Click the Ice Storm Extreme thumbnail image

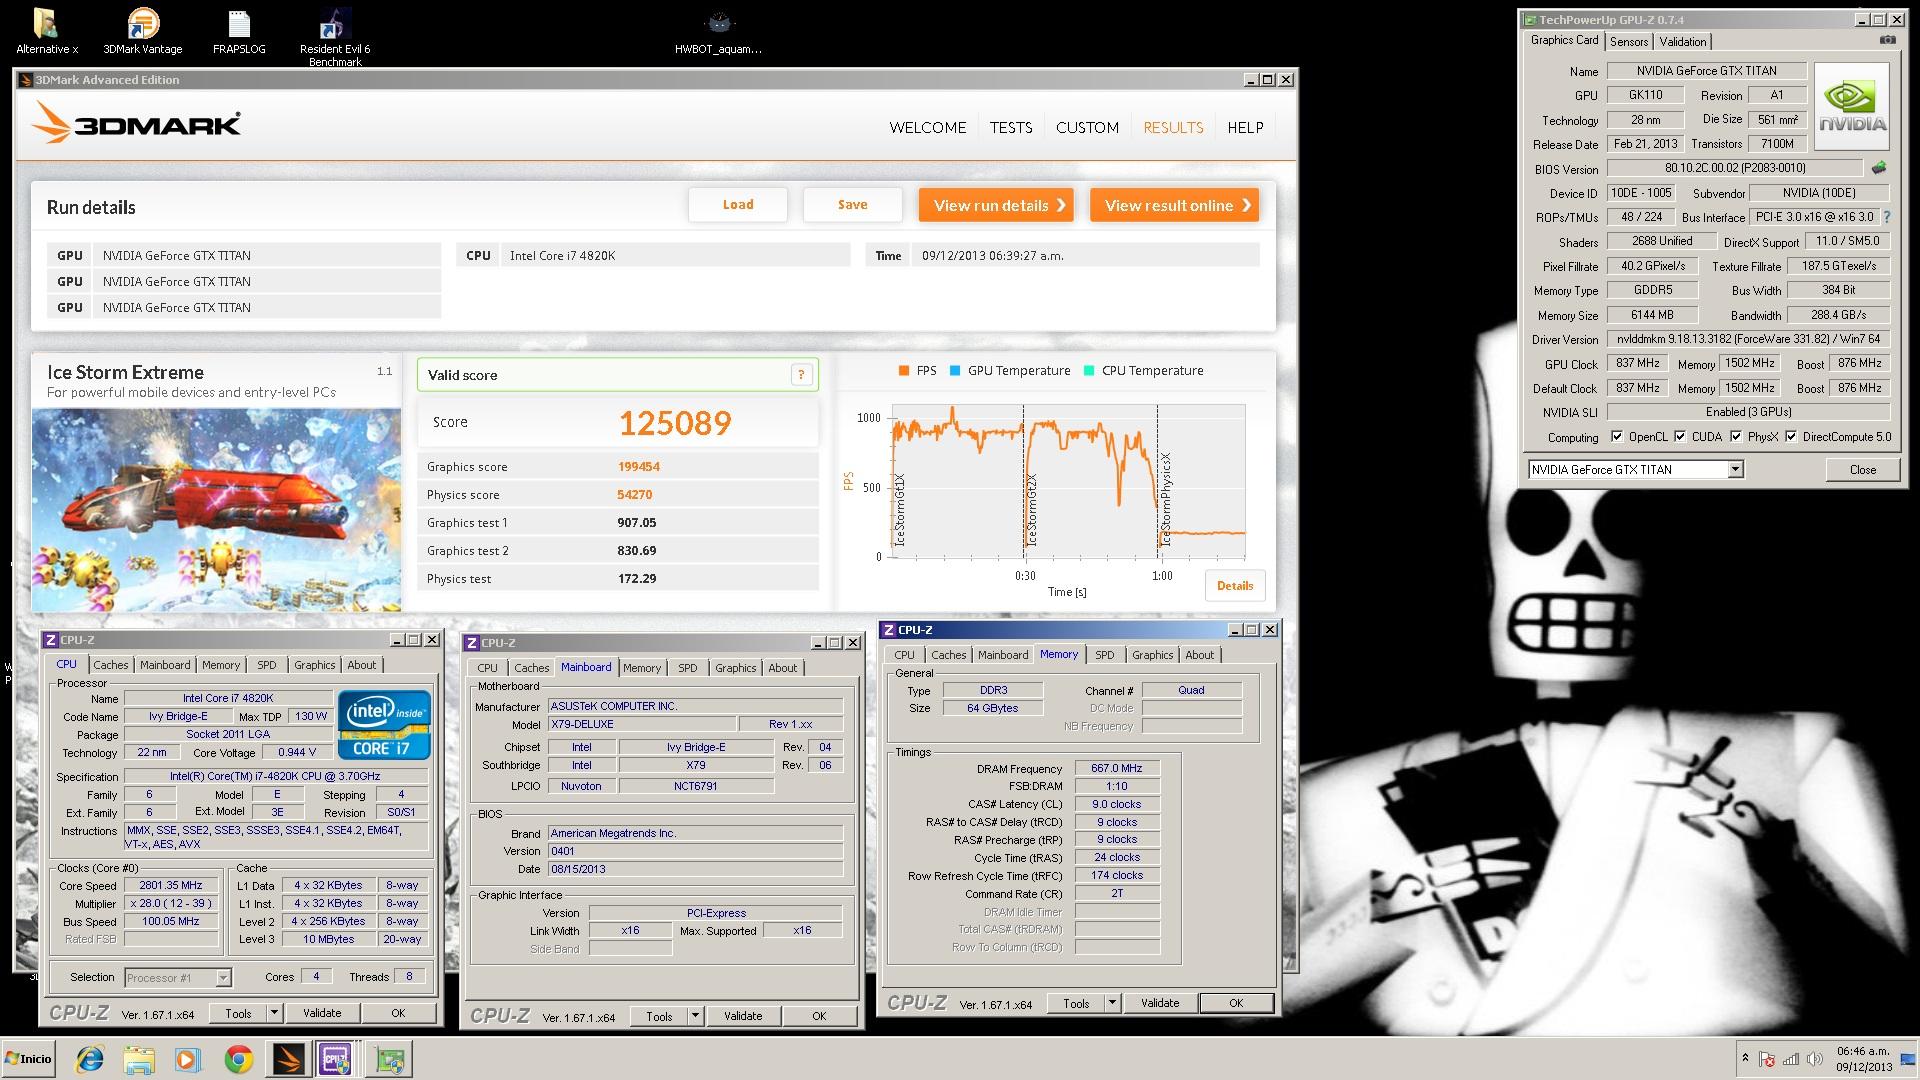216,510
